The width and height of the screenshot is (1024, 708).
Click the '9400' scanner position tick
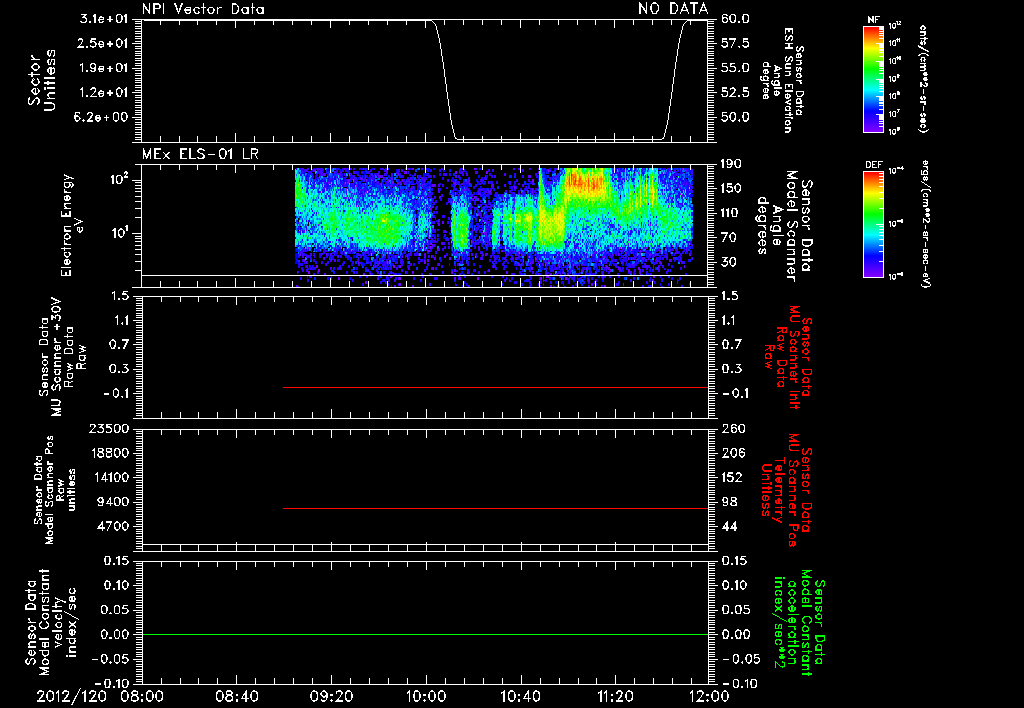point(113,502)
